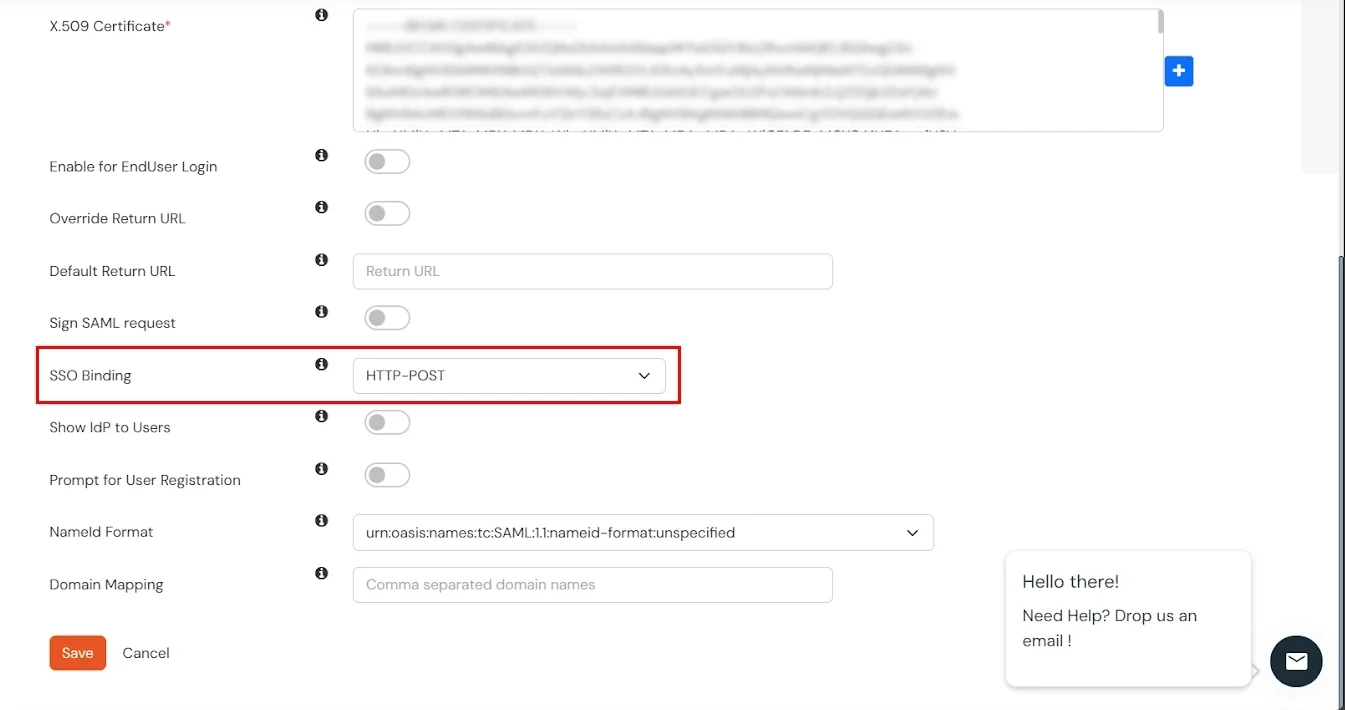This screenshot has width=1345, height=710.
Task: Open the email support chat bubble icon
Action: 1296,661
